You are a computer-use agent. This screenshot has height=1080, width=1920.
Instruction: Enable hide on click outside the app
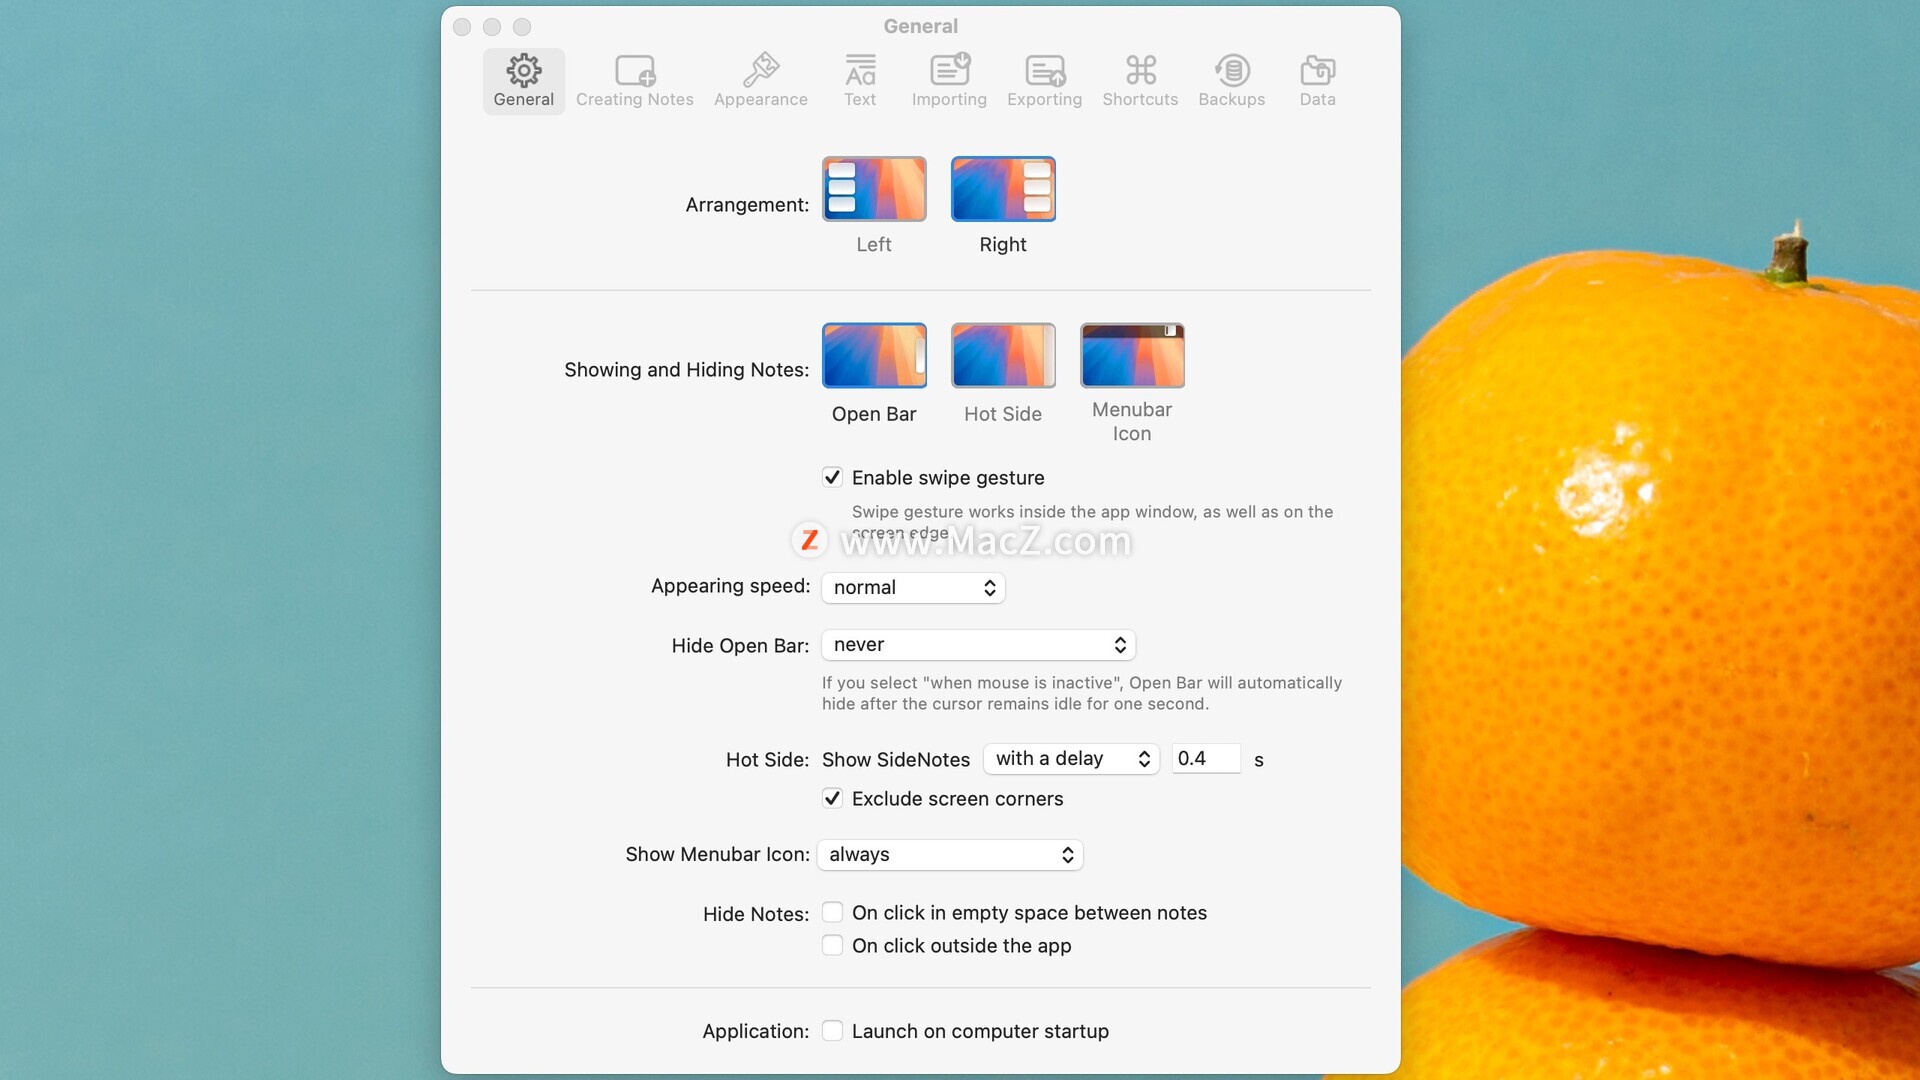pyautogui.click(x=832, y=945)
